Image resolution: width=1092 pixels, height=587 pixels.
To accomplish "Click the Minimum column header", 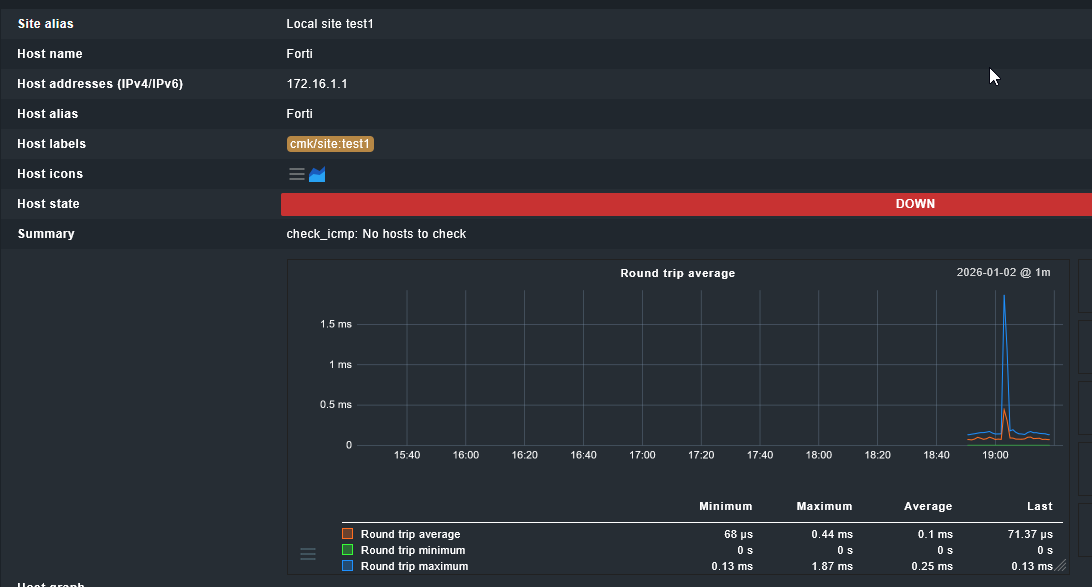I will point(725,507).
